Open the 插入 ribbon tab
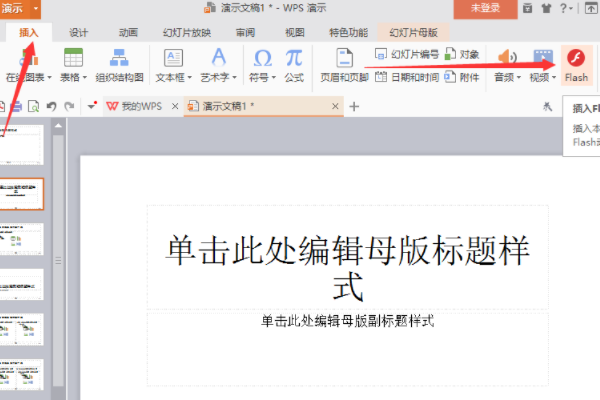Viewport: 600px width, 400px height. coord(29,33)
